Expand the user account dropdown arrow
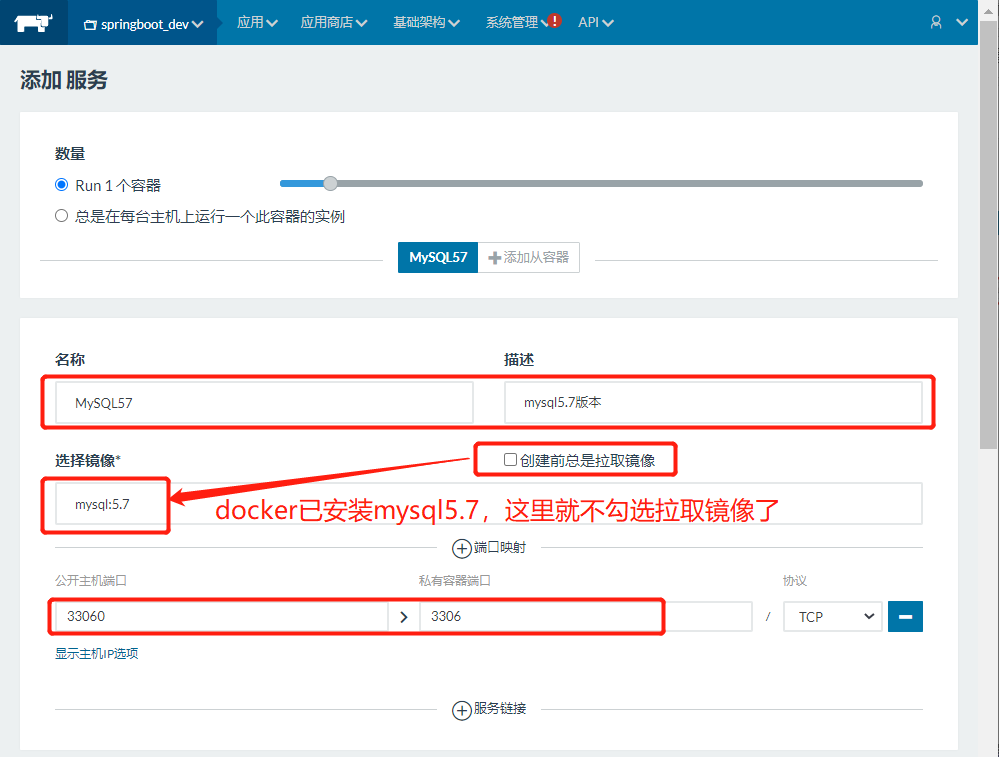 pyautogui.click(x=962, y=22)
